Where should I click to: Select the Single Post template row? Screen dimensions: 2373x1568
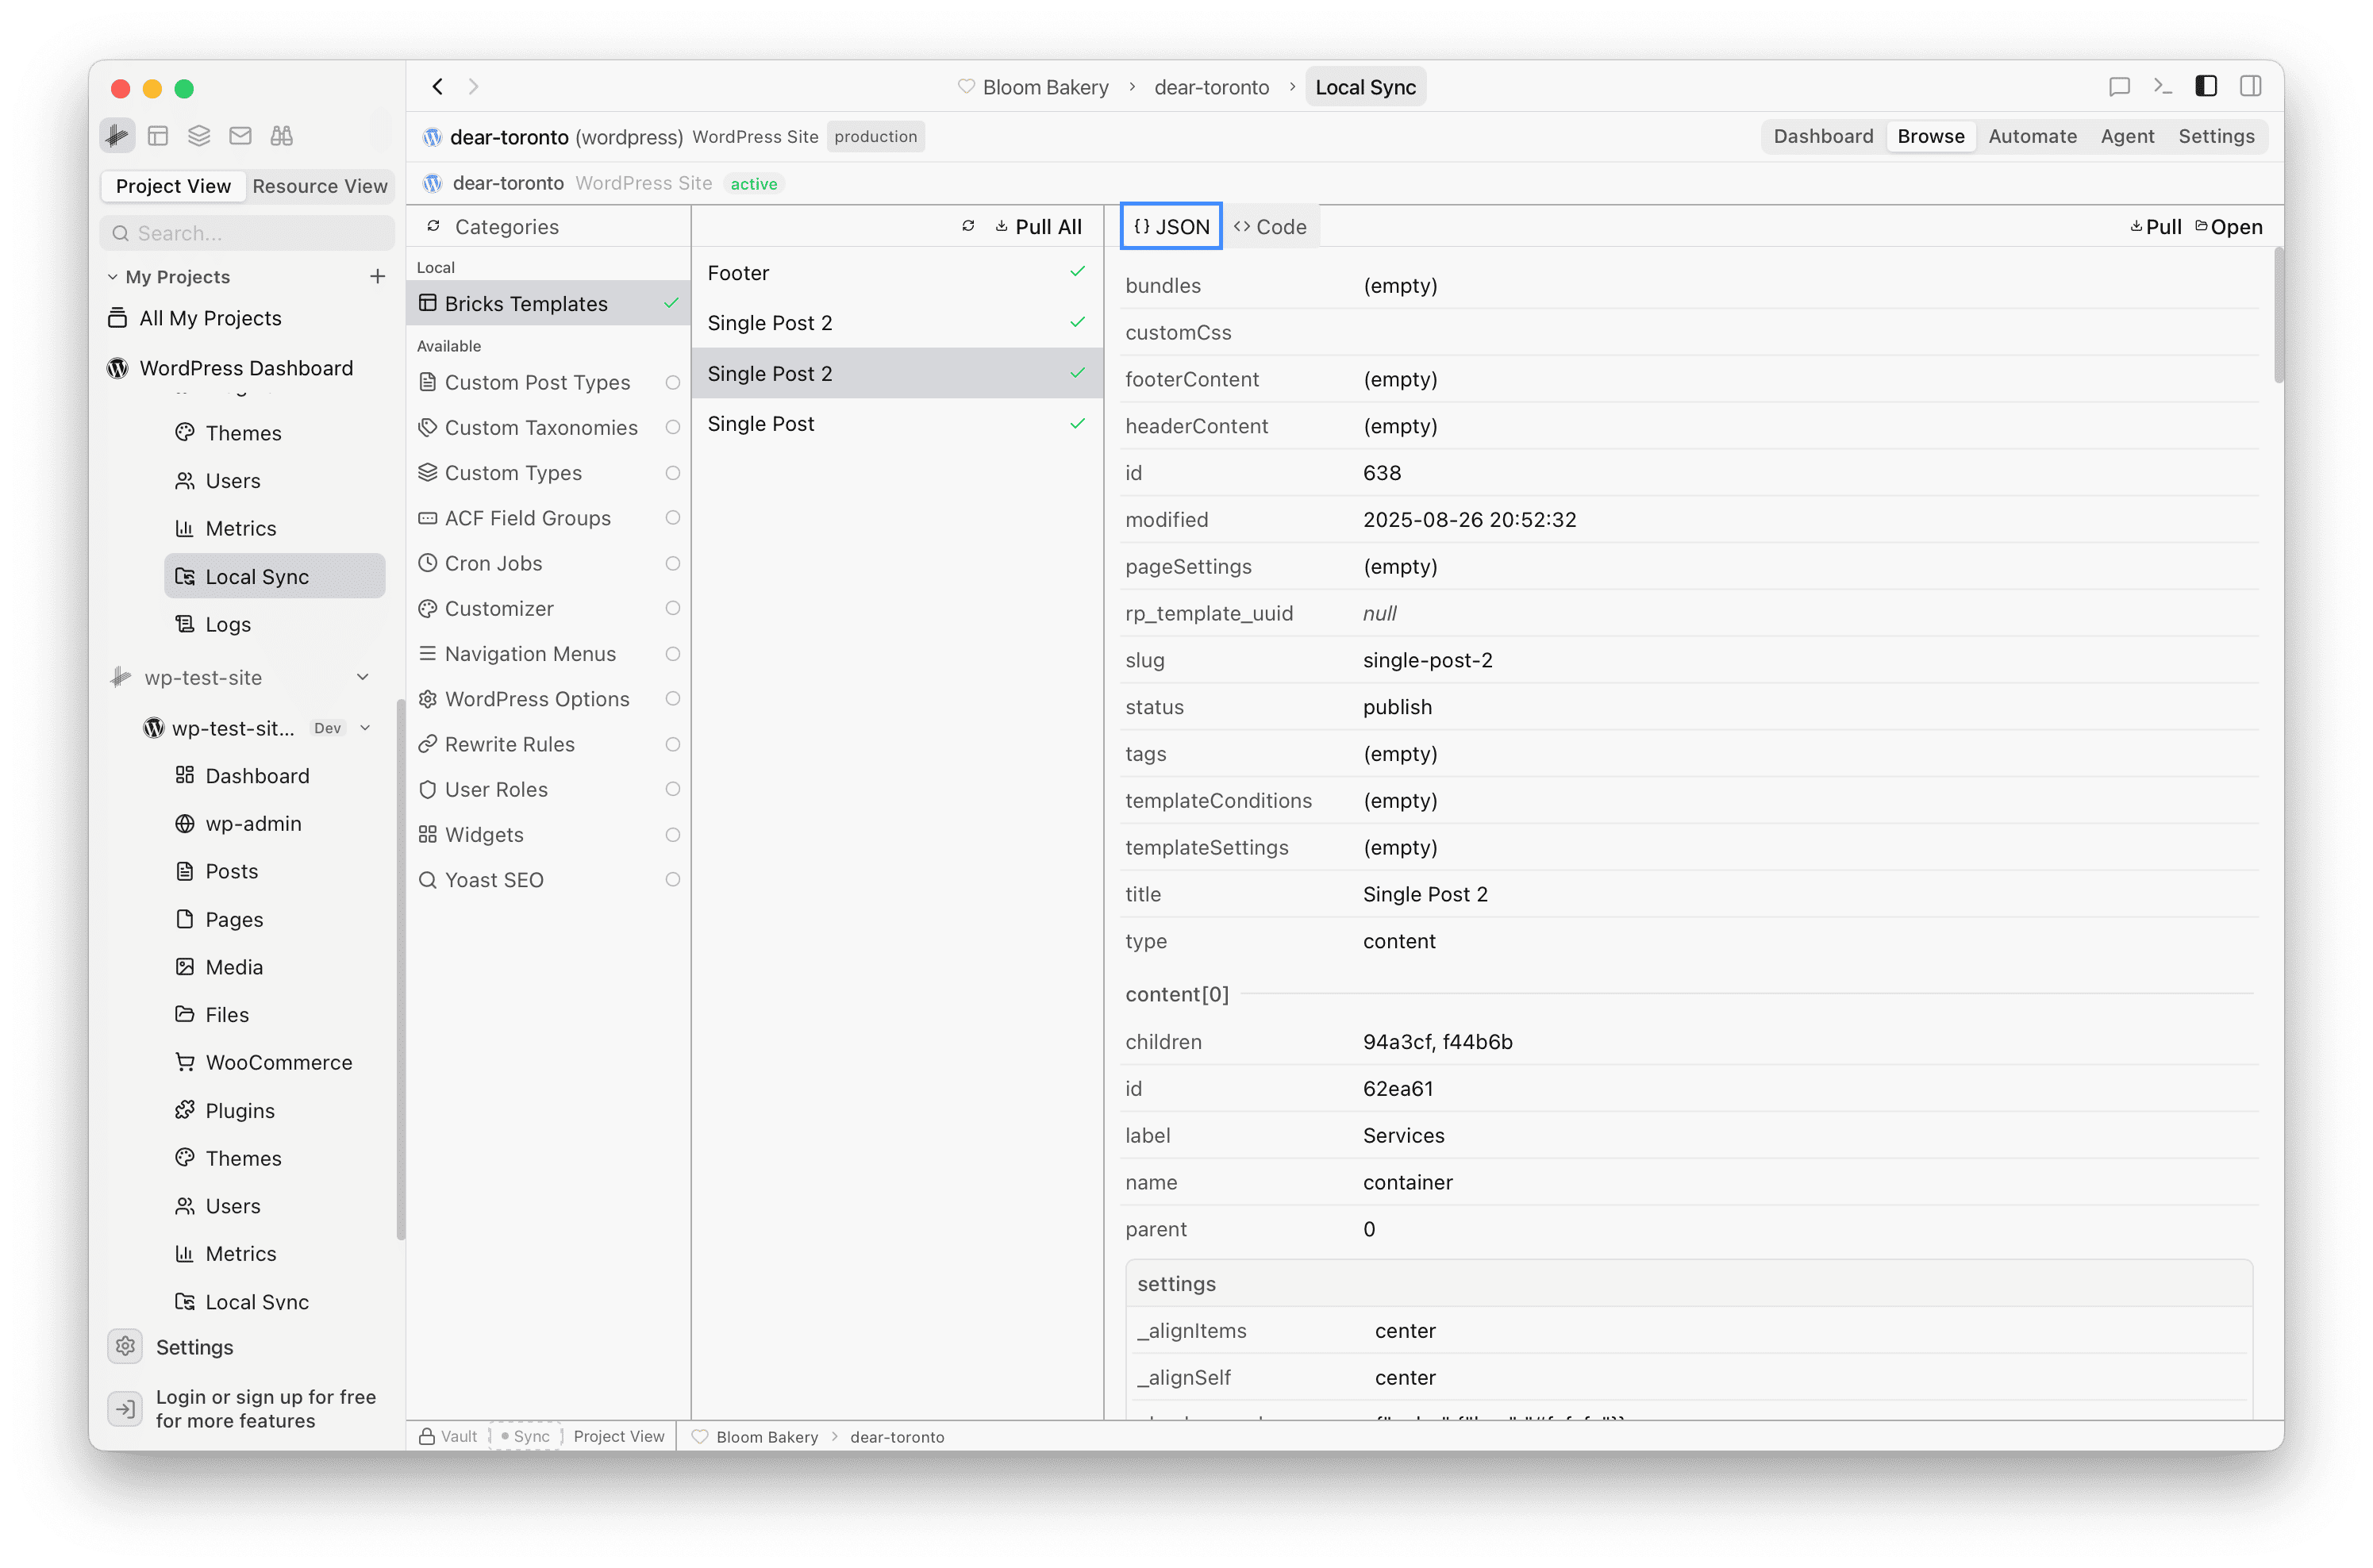[896, 423]
